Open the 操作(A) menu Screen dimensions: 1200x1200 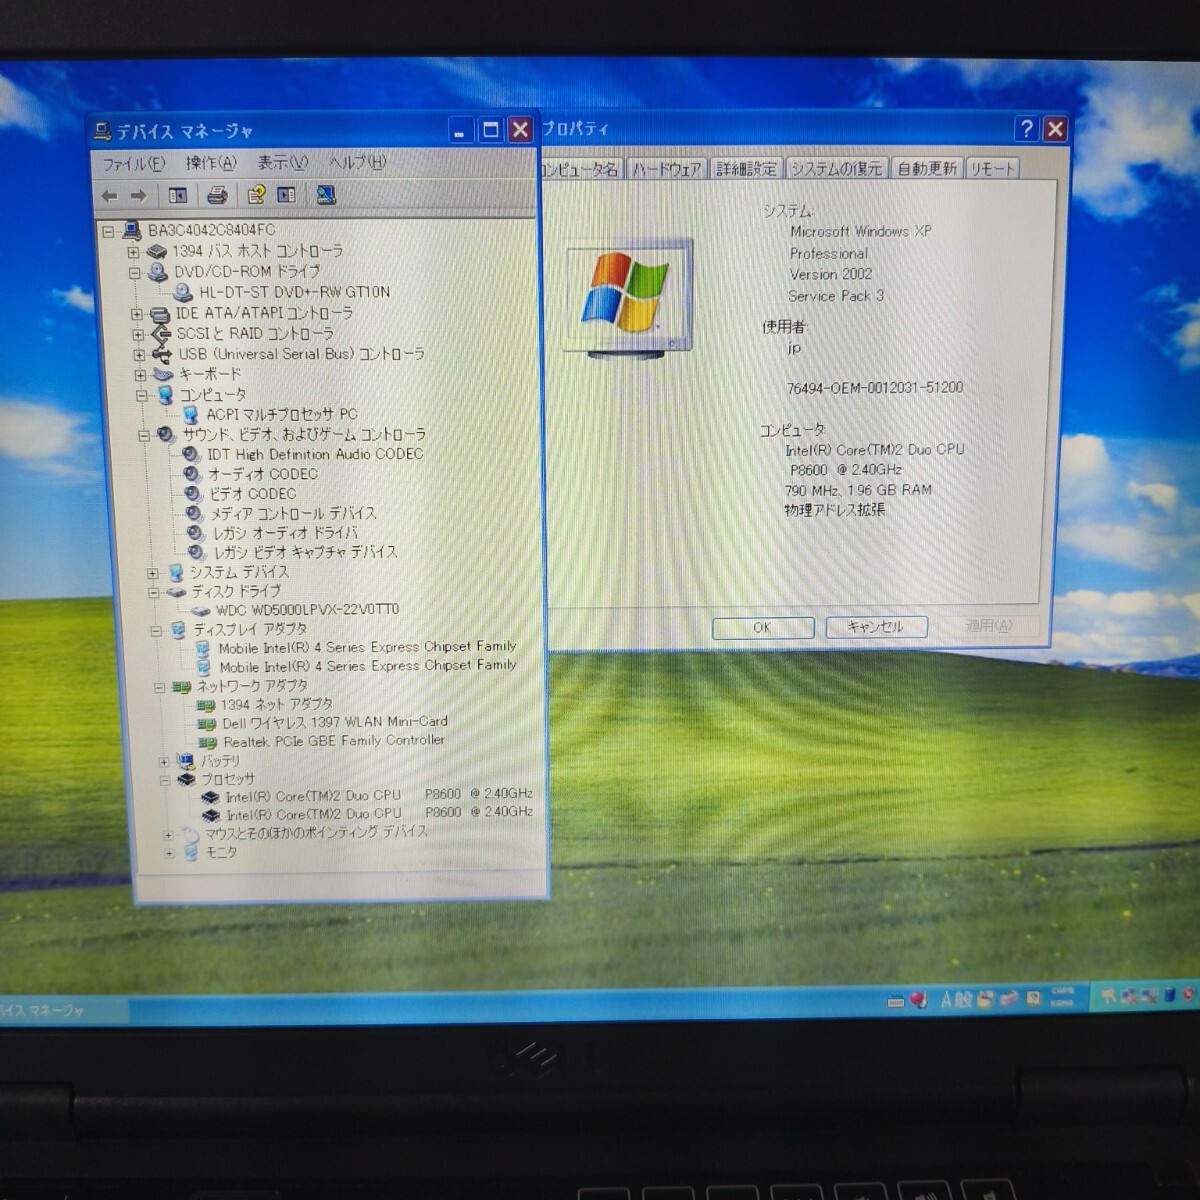(211, 163)
